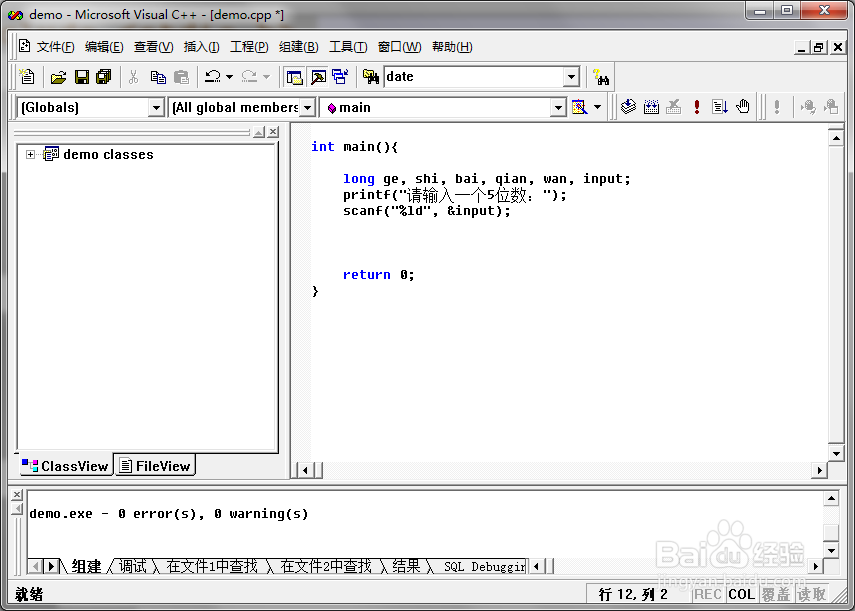Click the Copy icon
This screenshot has height=611, width=855.
pyautogui.click(x=158, y=77)
